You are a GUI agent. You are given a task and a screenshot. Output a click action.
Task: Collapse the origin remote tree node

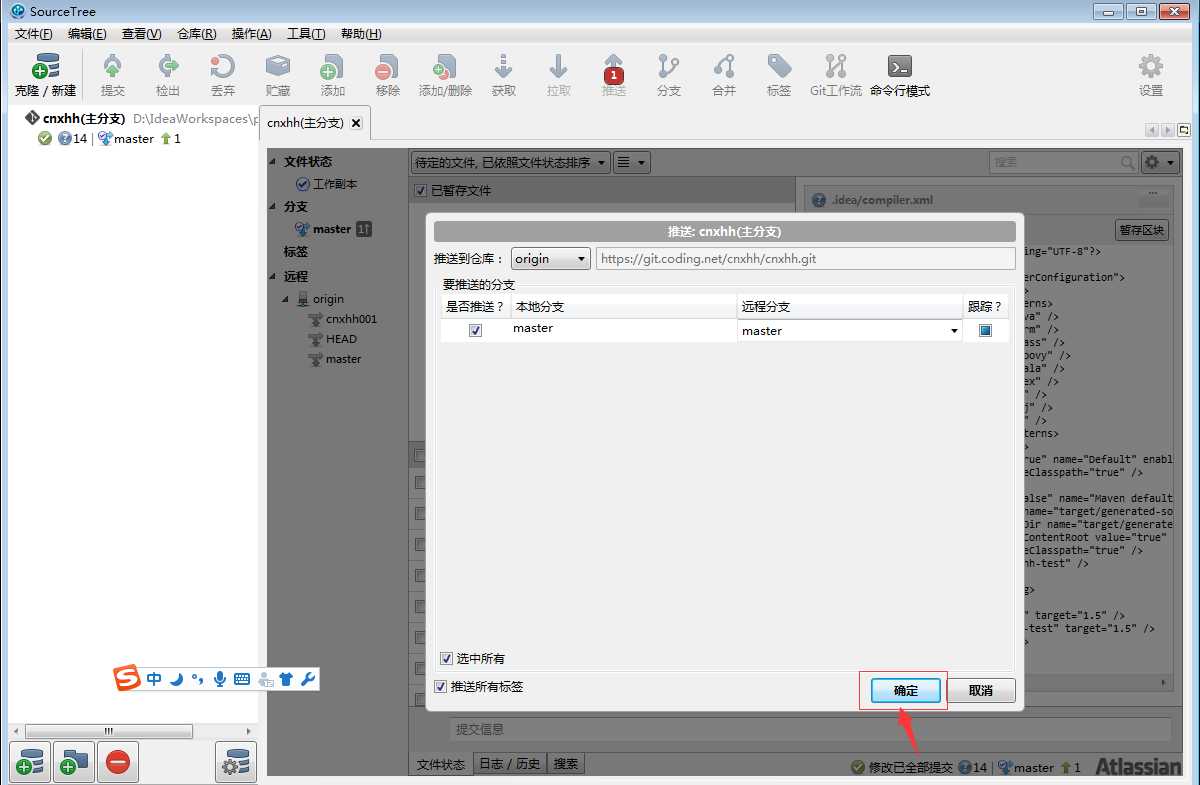coord(287,299)
